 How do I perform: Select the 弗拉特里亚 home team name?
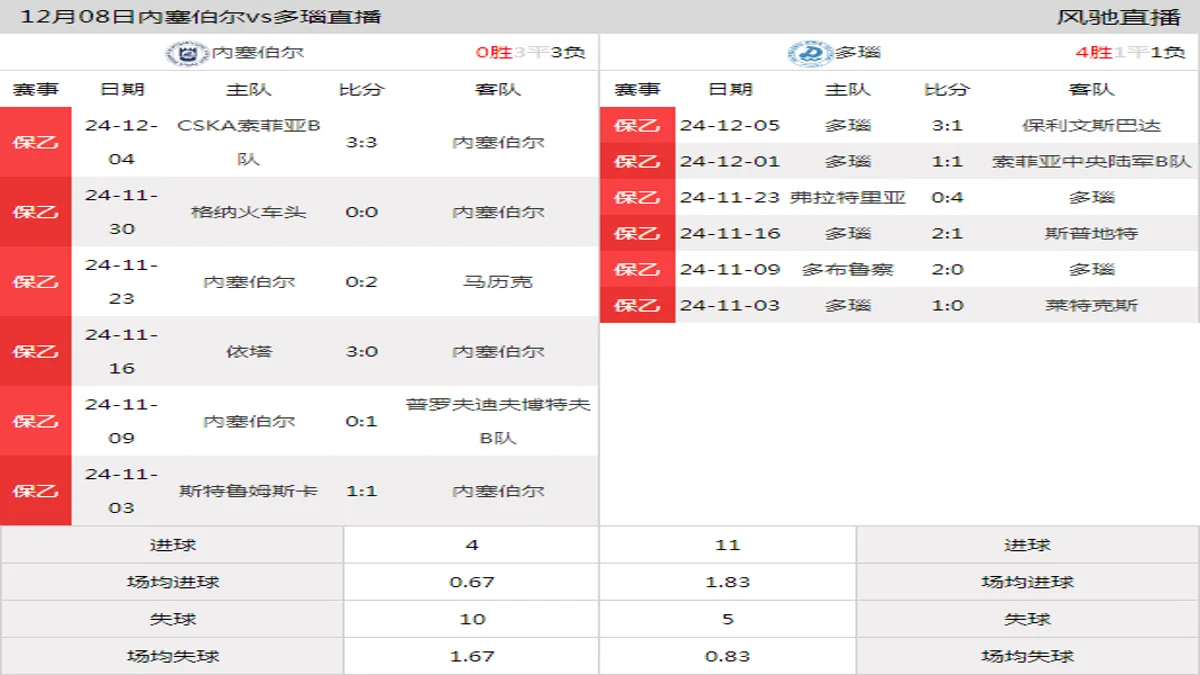pyautogui.click(x=847, y=197)
